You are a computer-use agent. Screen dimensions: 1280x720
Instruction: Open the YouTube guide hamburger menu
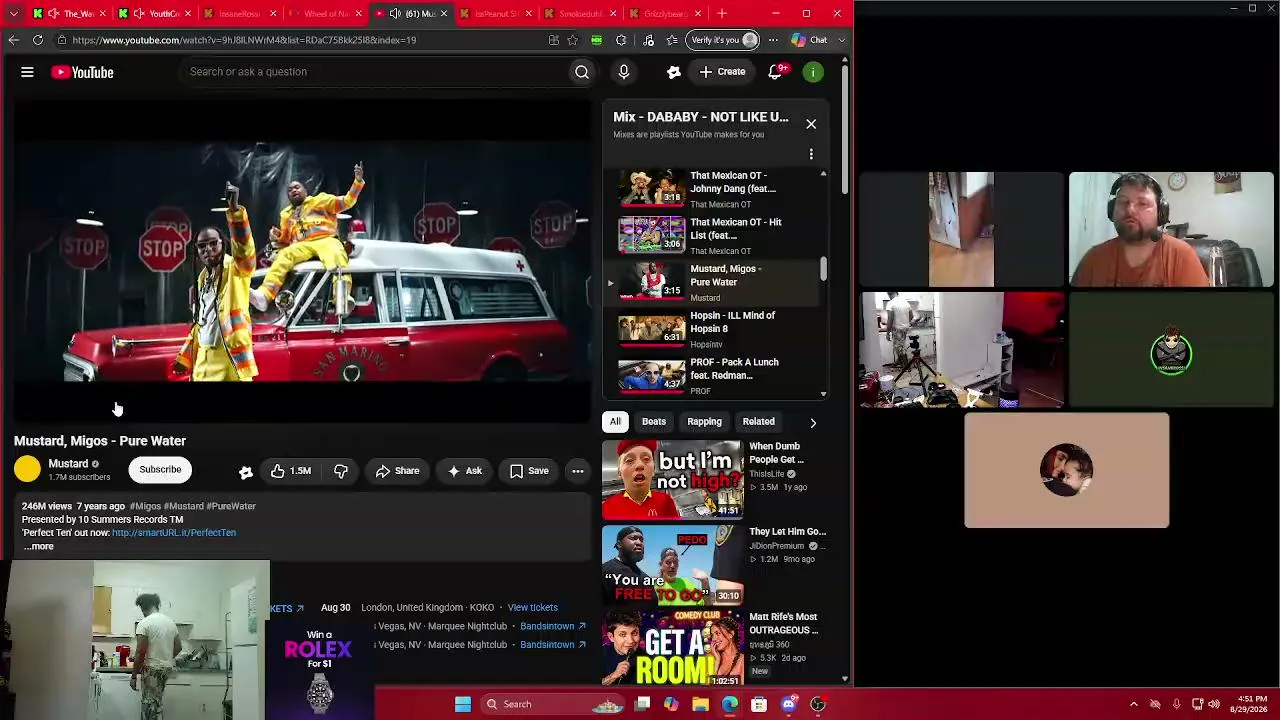tap(27, 72)
